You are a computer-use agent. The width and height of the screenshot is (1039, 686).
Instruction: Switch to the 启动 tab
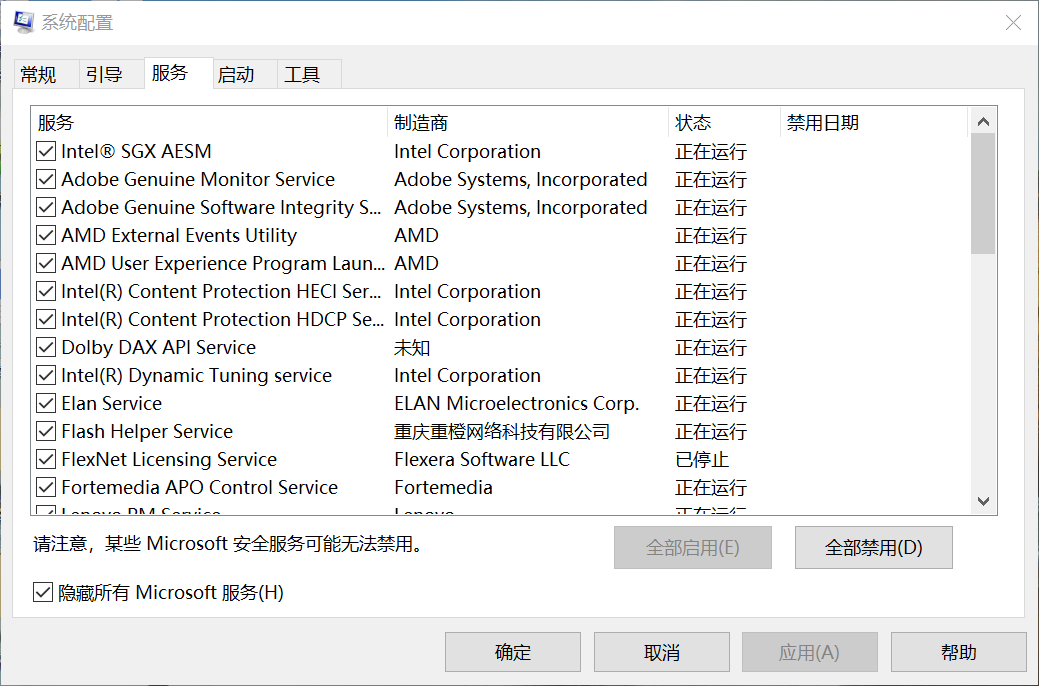tap(240, 73)
